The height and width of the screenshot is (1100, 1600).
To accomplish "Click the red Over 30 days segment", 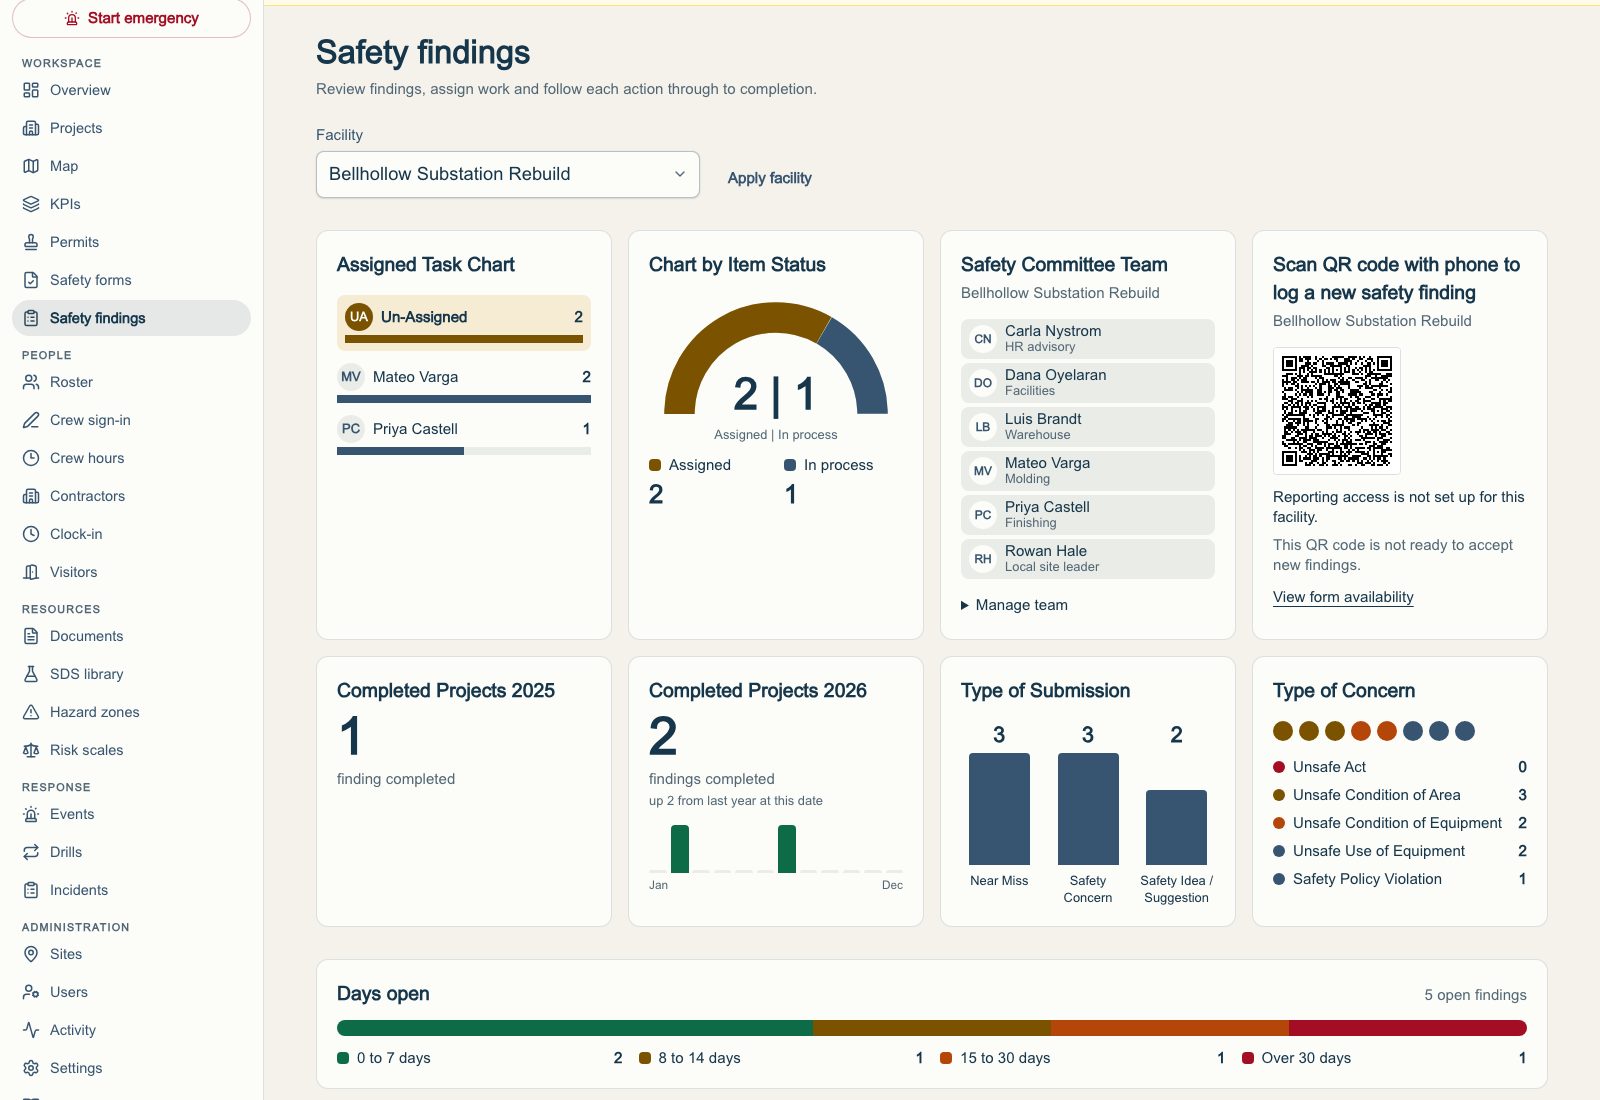I will point(1408,1028).
